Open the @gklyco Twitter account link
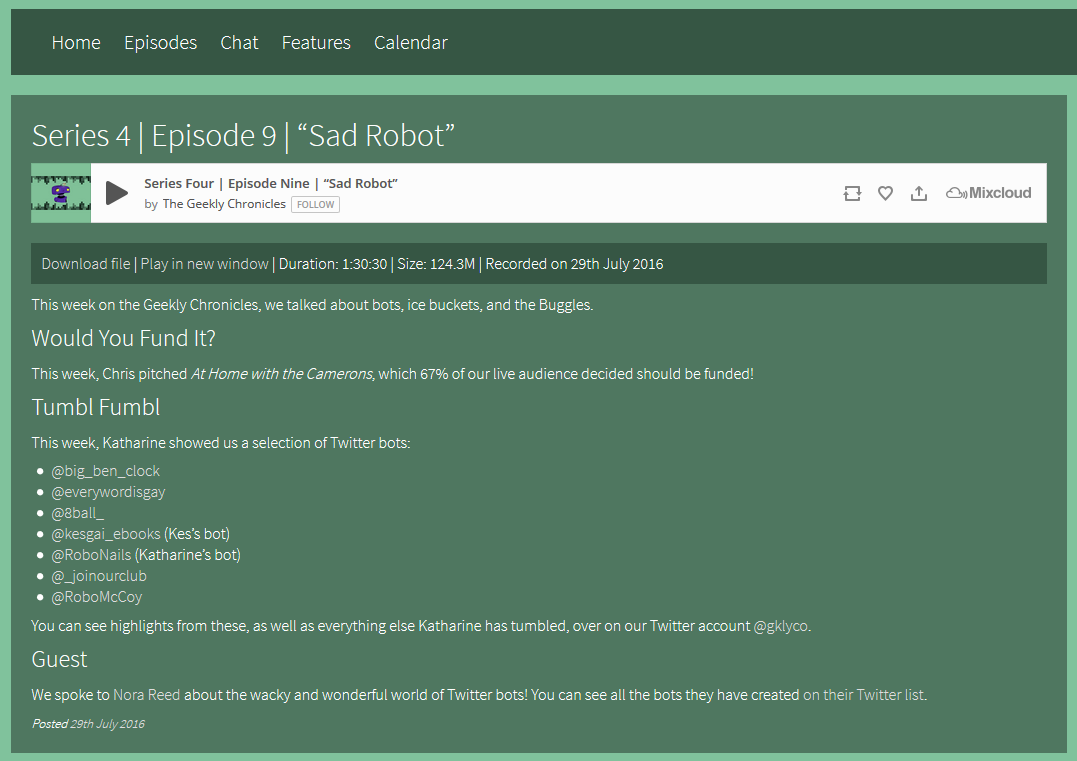The height and width of the screenshot is (761, 1077). pos(781,626)
